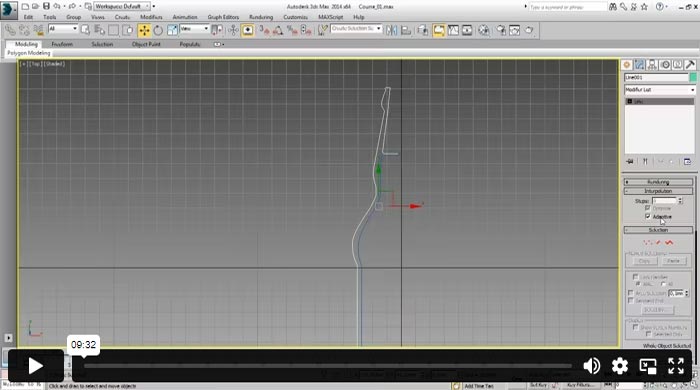Click Use Pivot Point Center icon
700x390 pixels.
click(x=217, y=30)
